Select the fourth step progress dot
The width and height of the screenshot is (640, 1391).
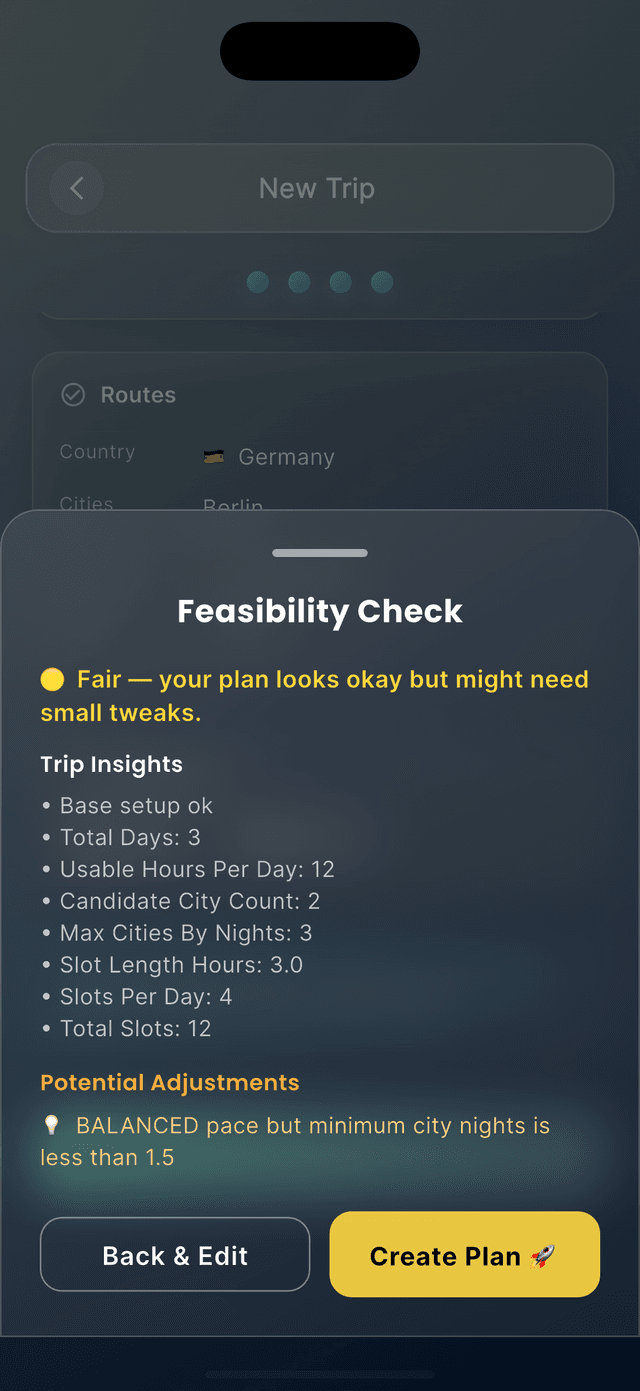(x=382, y=282)
